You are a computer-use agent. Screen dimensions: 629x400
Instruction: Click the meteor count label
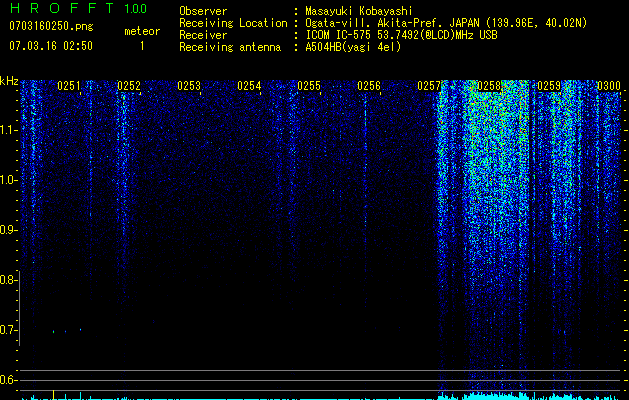click(x=142, y=31)
